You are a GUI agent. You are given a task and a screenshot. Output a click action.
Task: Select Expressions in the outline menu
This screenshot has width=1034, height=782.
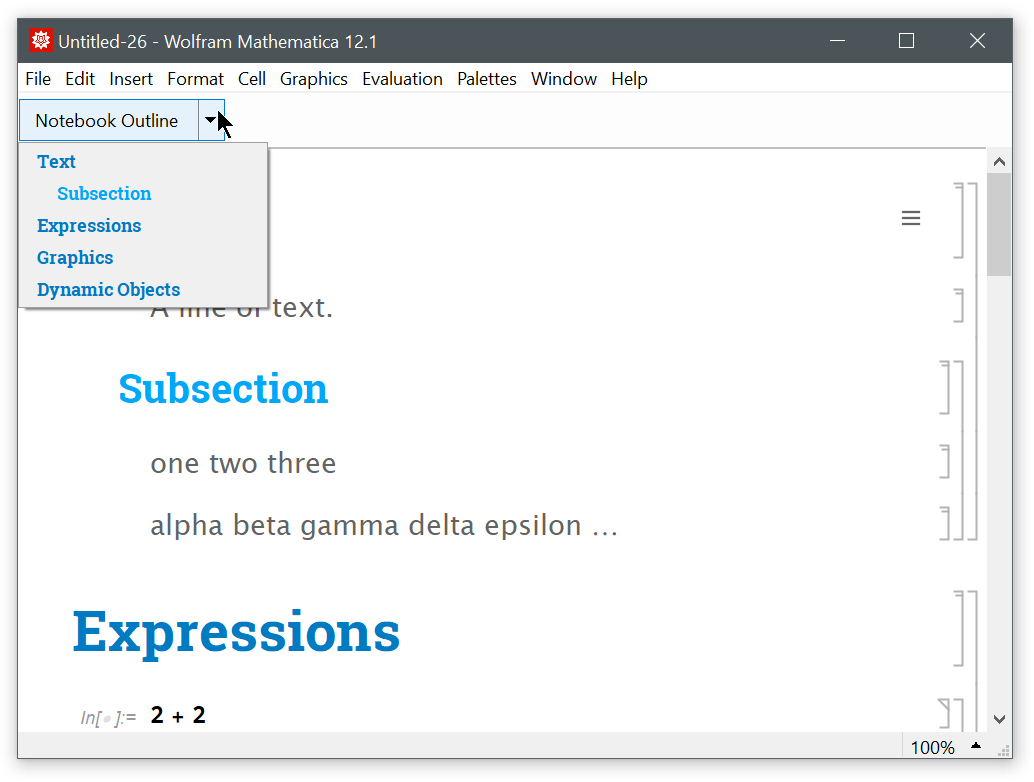(89, 226)
